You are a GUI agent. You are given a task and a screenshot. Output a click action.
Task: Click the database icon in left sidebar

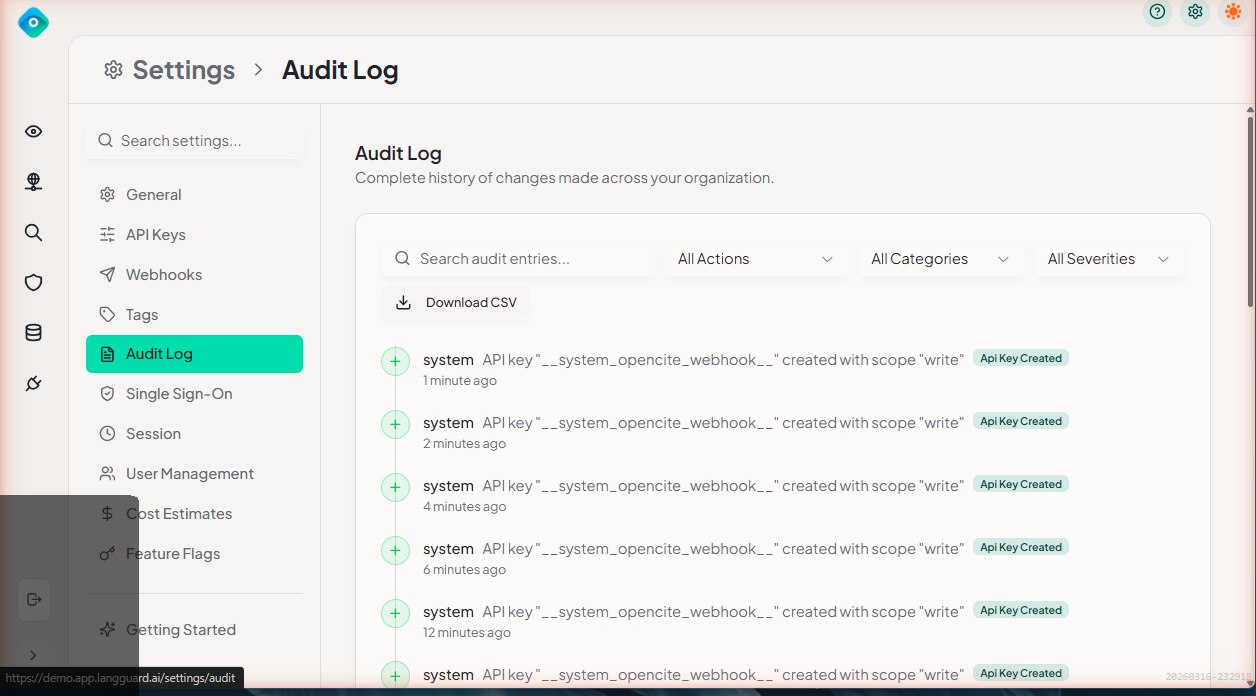(34, 333)
